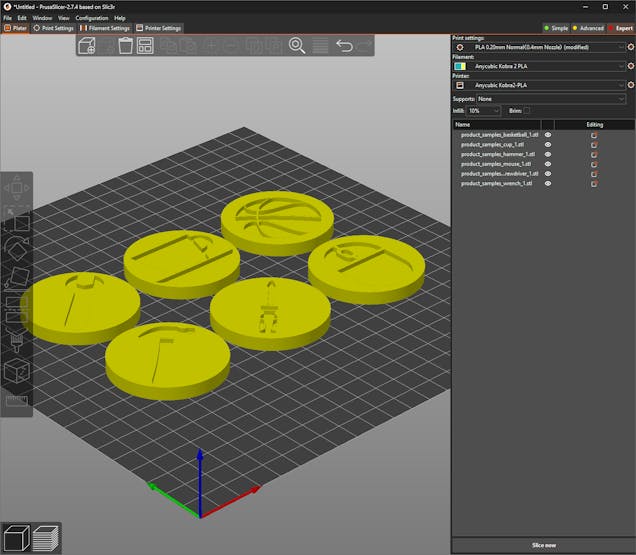Switch to the Filament Settings tab
Screen dimensions: 636x555
105,28
